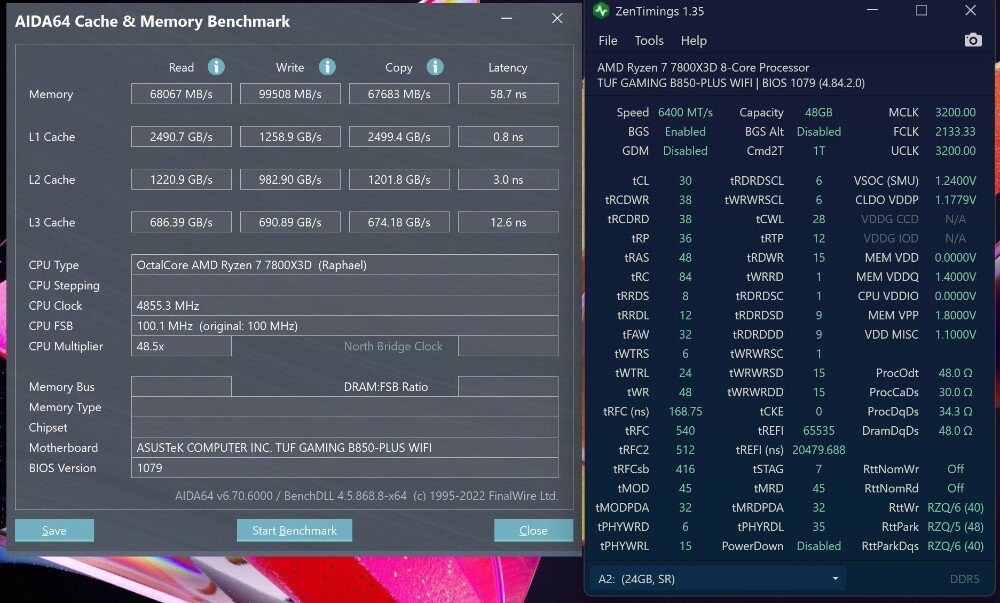Click L1 Cache Copy value 2499.4 GB/s
The image size is (1000, 603).
[x=399, y=136]
